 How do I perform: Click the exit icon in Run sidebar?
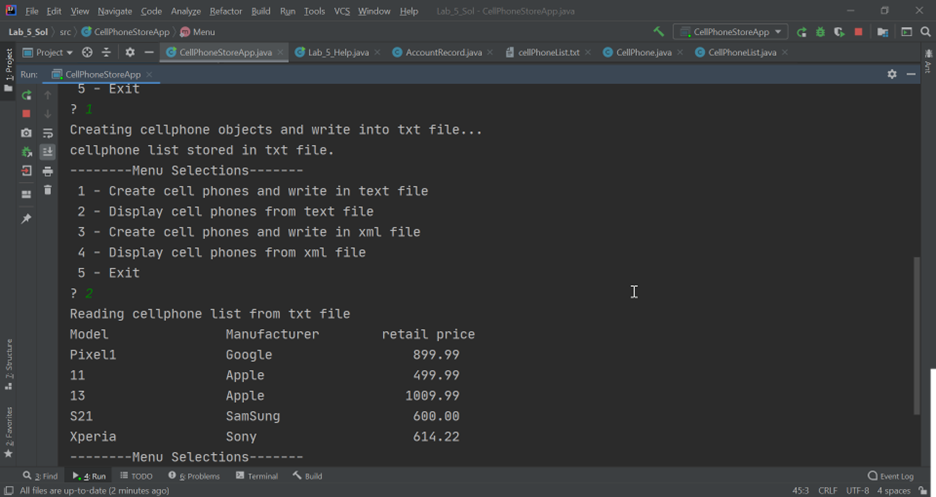click(26, 171)
